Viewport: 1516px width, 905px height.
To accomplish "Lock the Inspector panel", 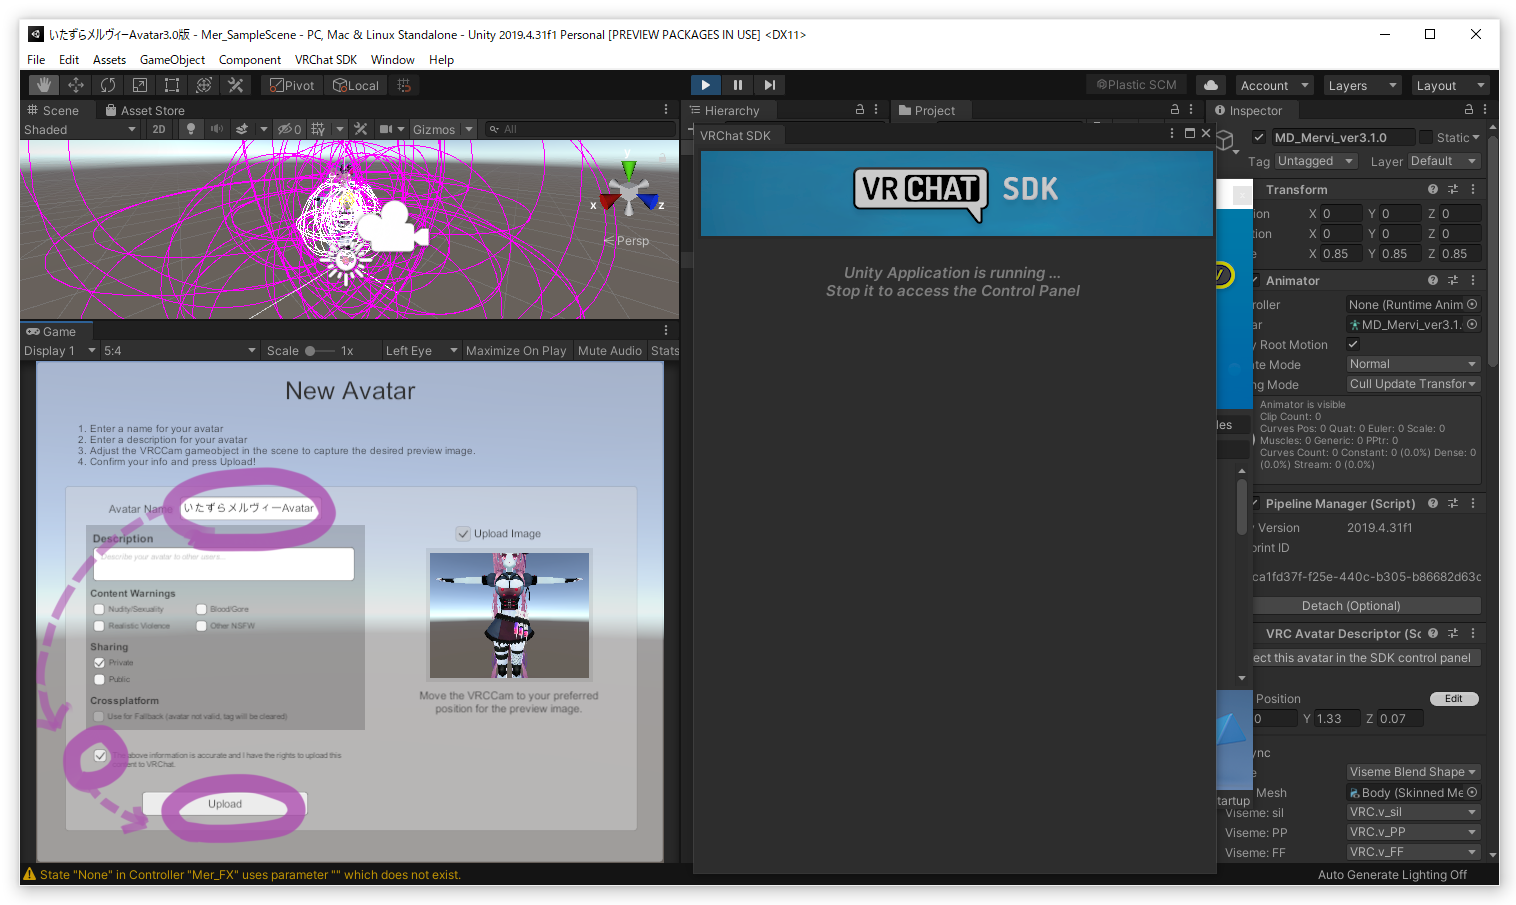I will coord(1468,110).
